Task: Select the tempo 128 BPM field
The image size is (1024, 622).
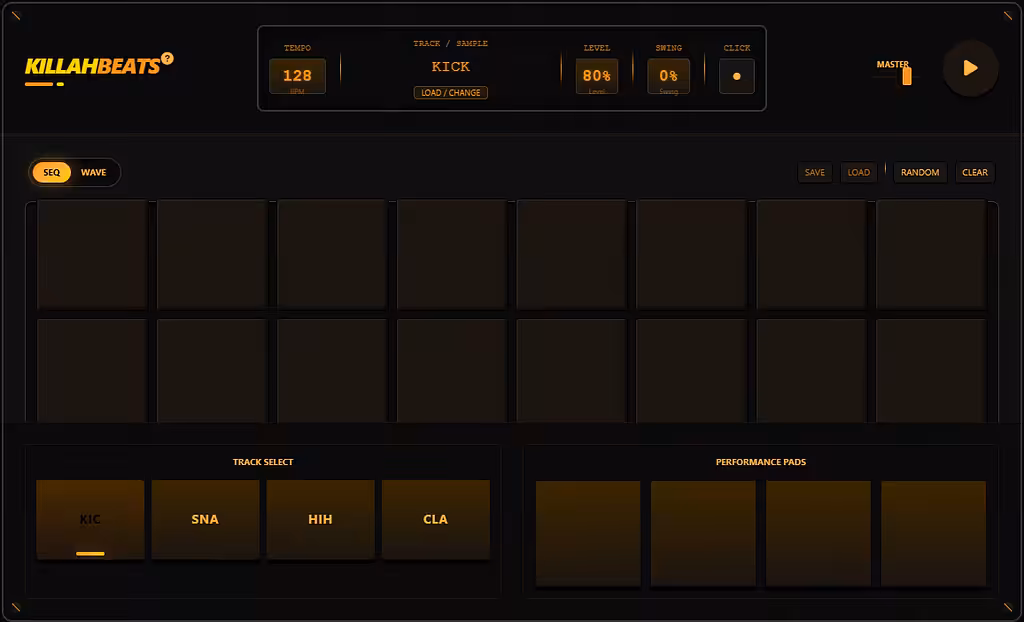Action: [297, 76]
